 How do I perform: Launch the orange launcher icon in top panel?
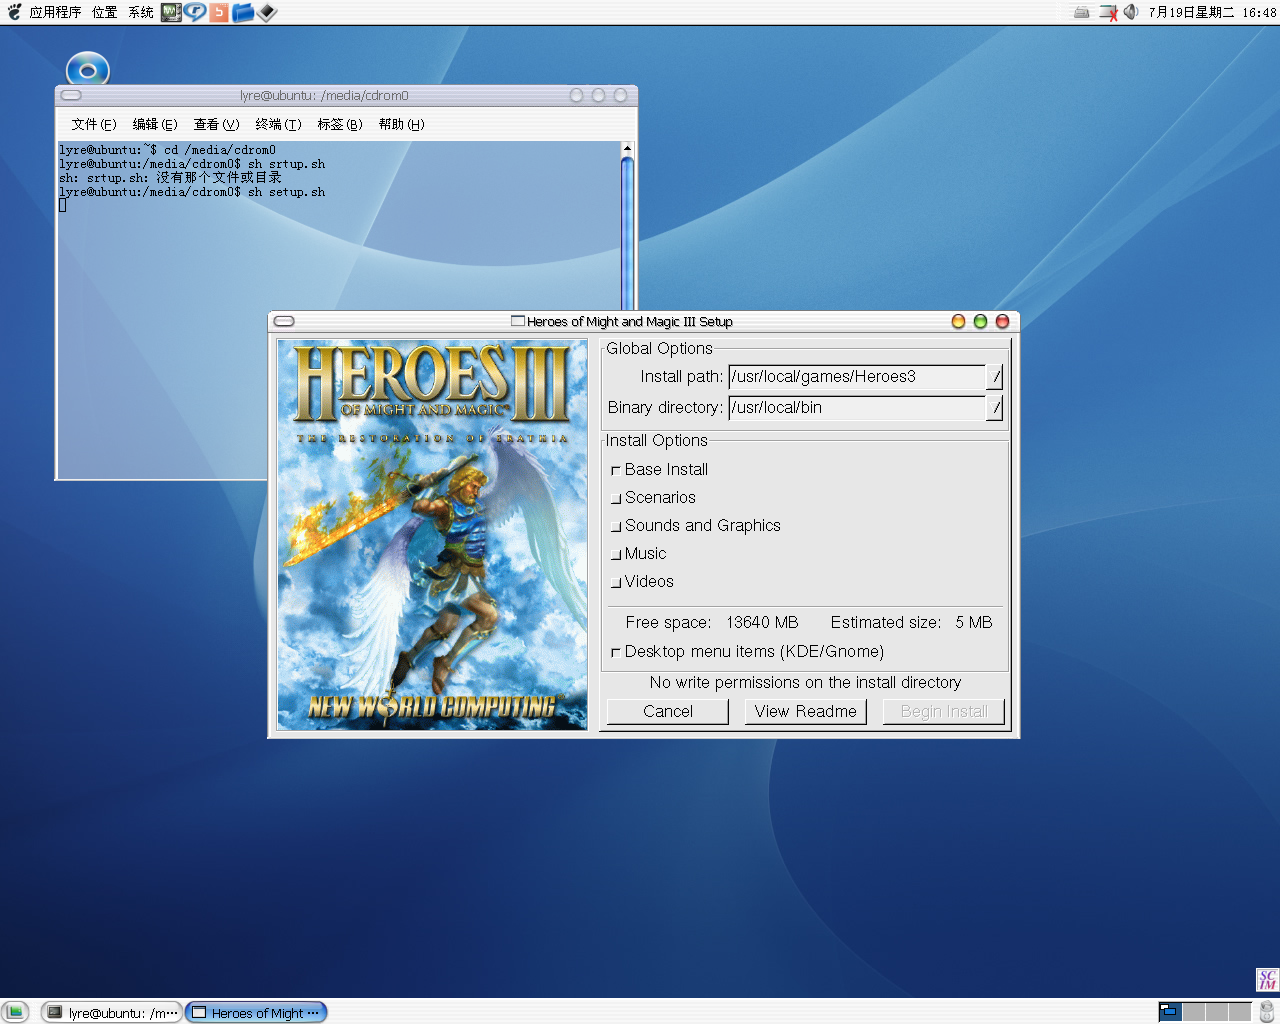[x=219, y=12]
